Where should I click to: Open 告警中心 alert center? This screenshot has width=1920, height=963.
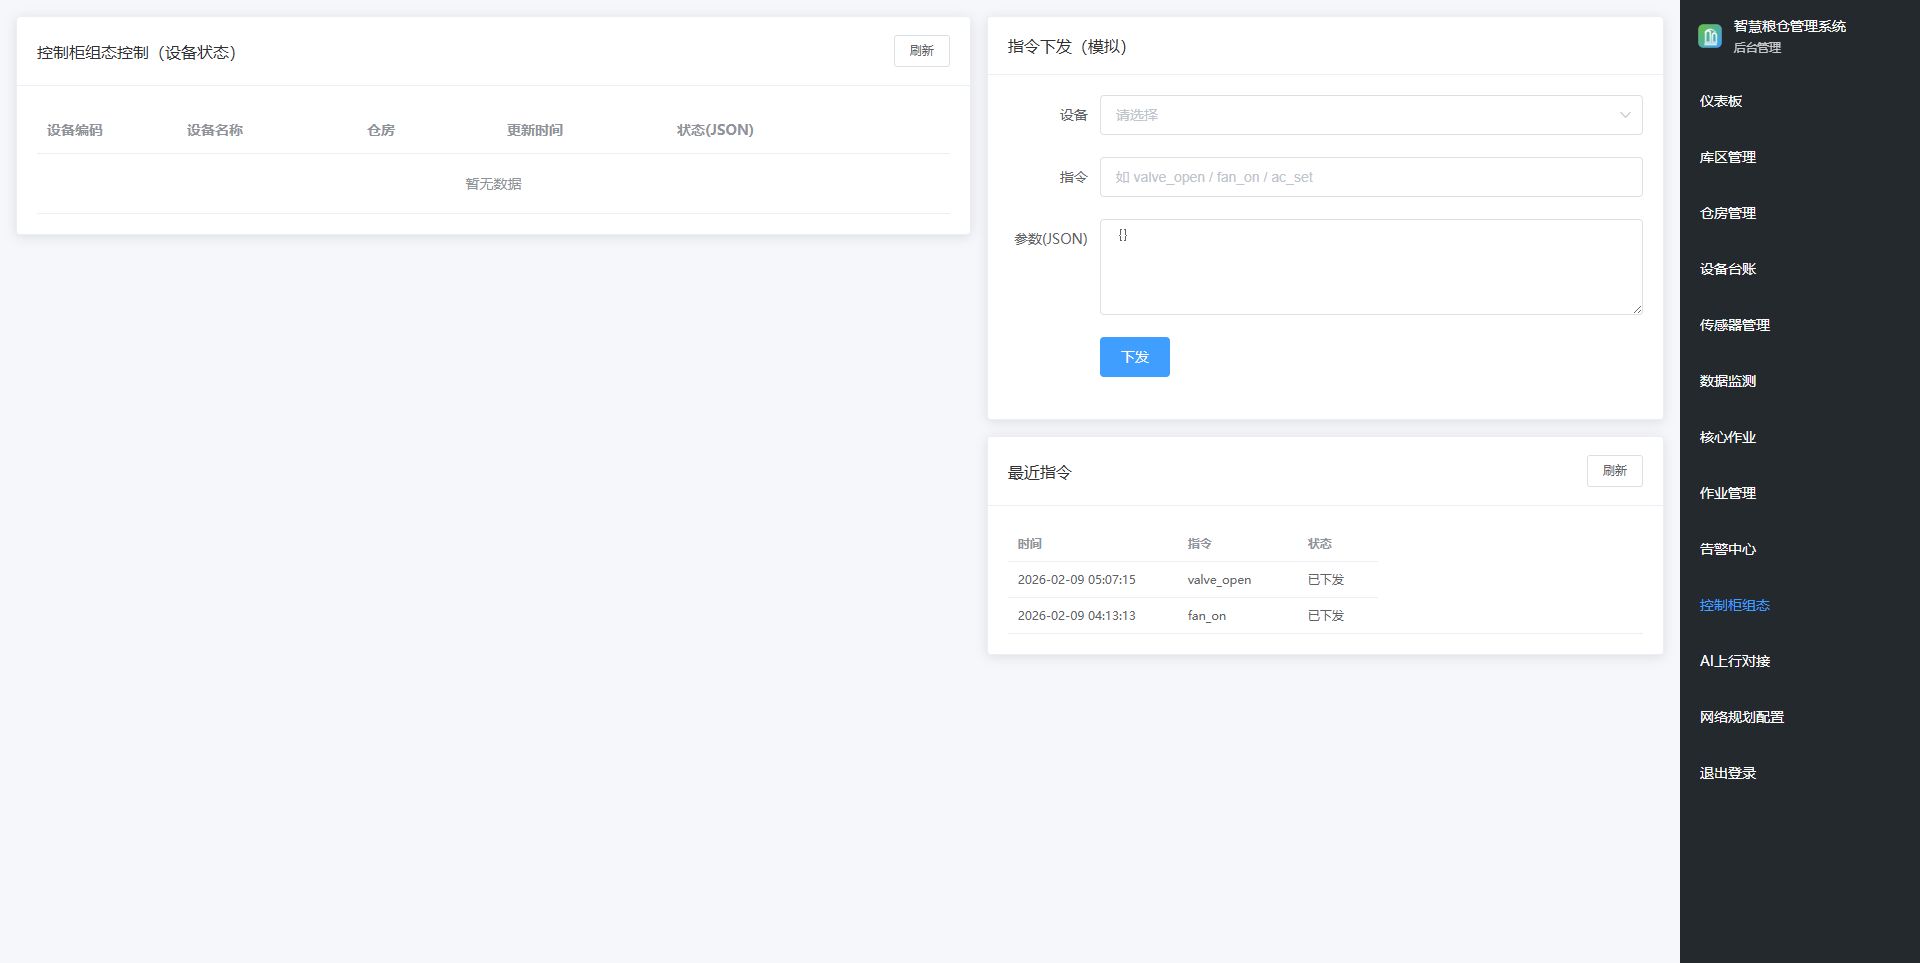(x=1727, y=549)
